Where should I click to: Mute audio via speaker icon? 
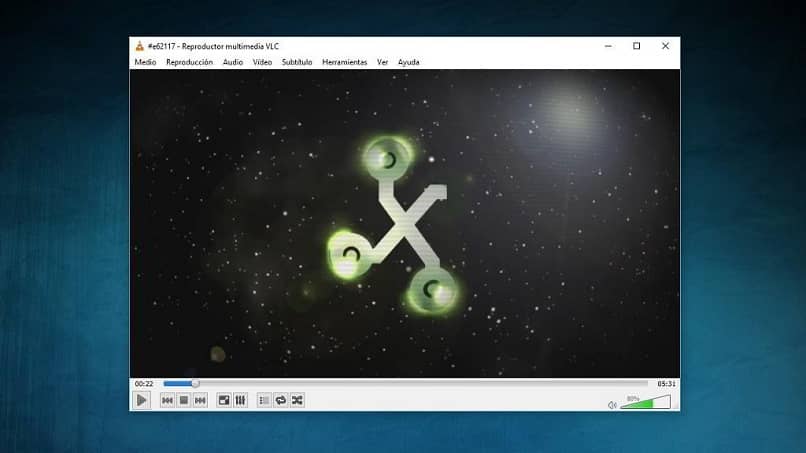point(612,405)
